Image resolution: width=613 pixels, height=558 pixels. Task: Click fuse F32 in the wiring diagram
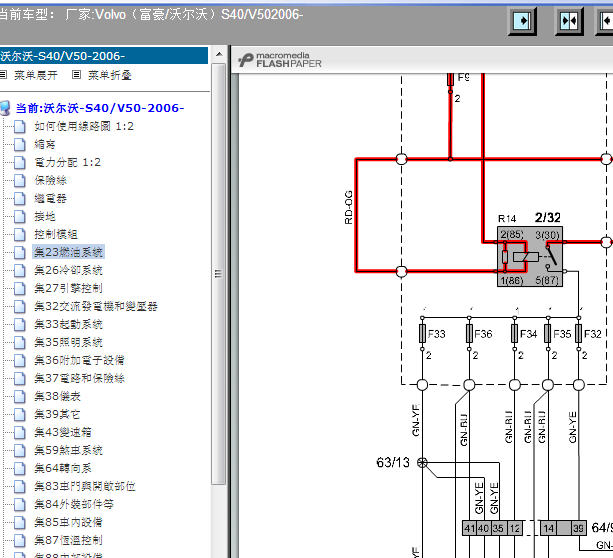point(579,334)
